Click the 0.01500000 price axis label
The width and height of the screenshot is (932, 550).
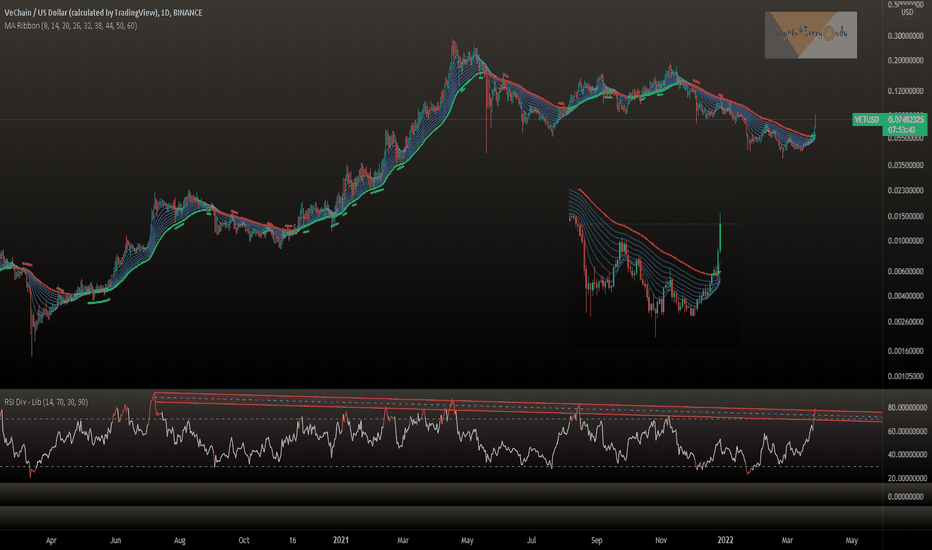(x=906, y=216)
